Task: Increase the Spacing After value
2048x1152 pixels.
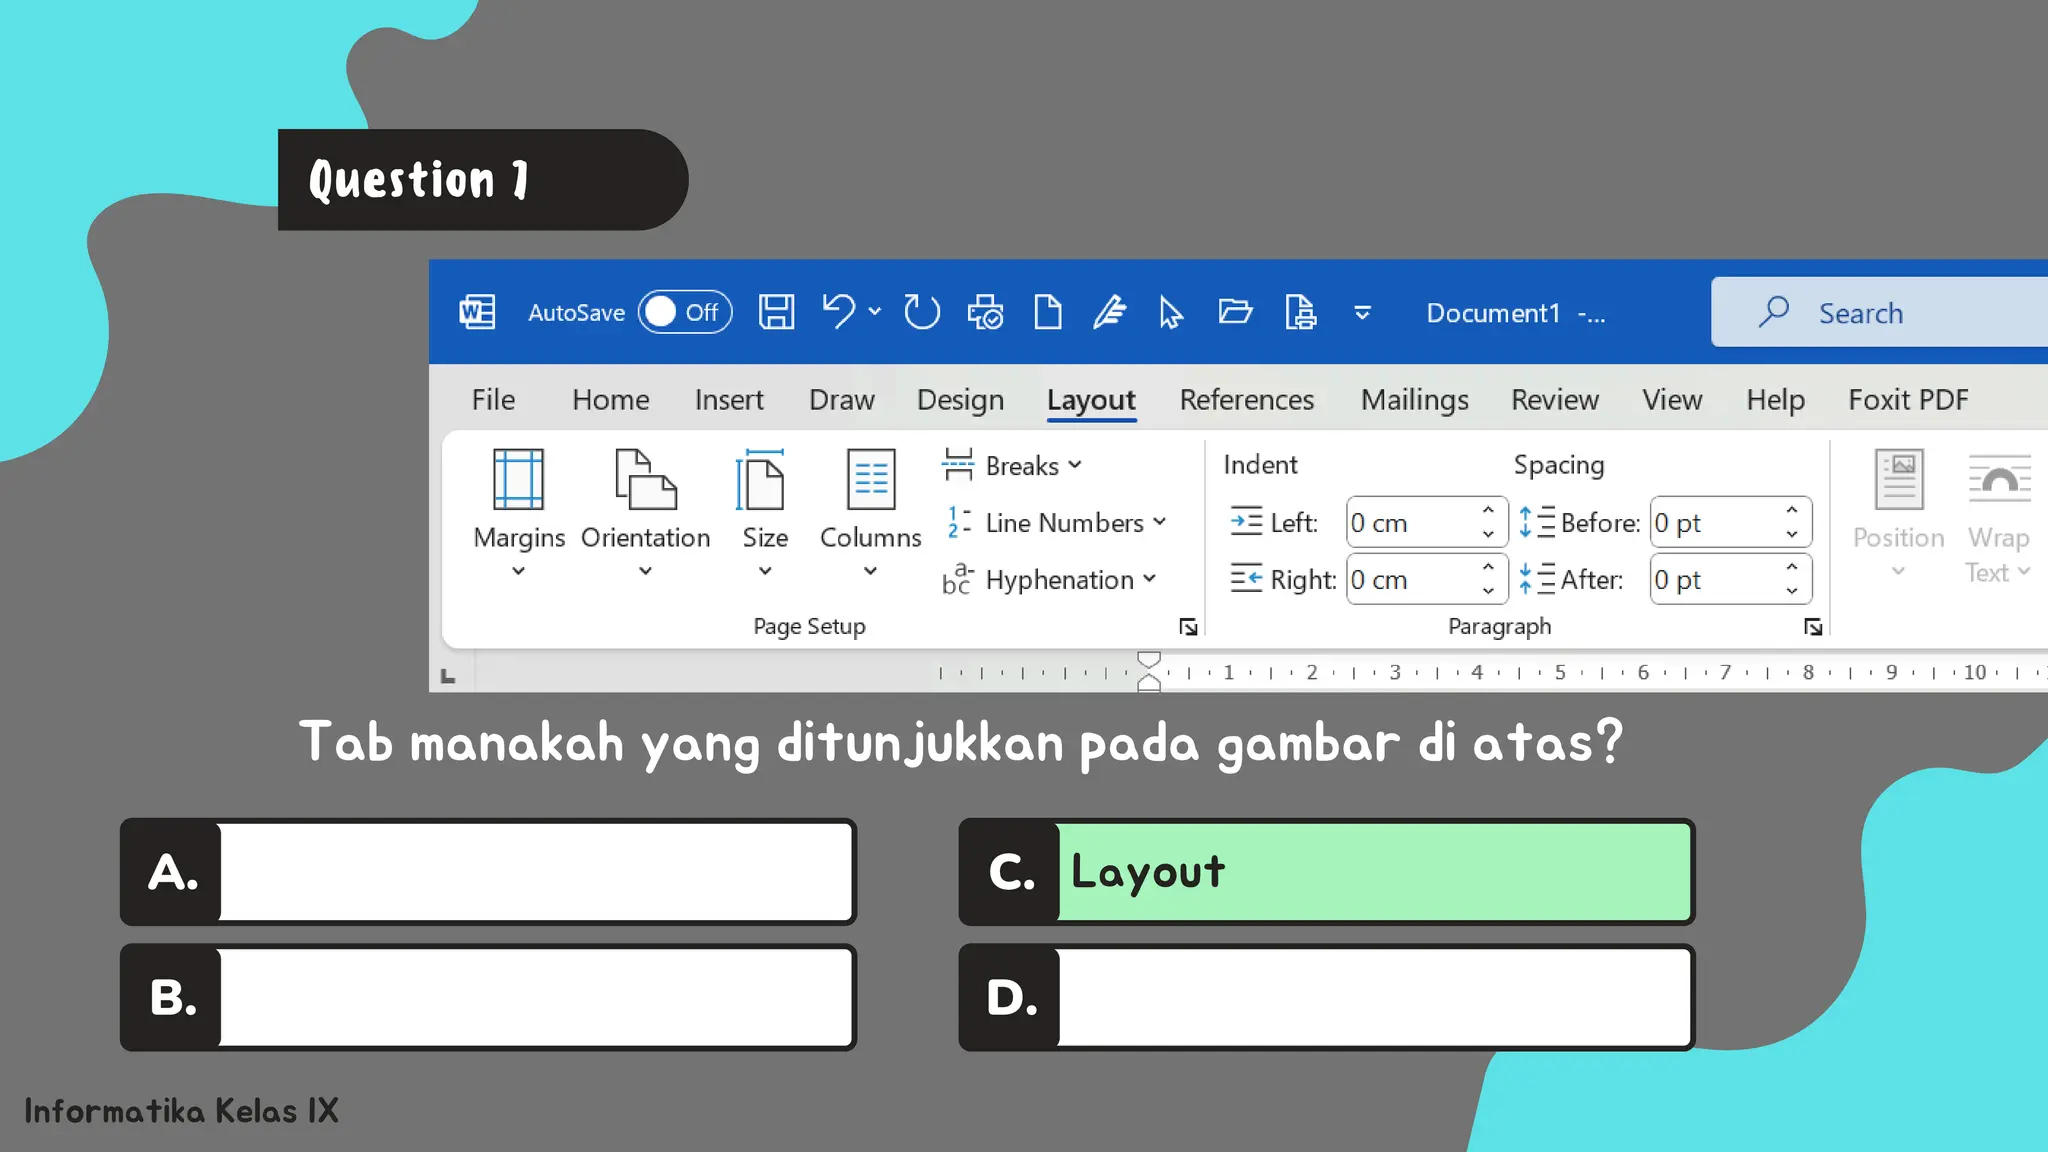Action: coord(1792,567)
